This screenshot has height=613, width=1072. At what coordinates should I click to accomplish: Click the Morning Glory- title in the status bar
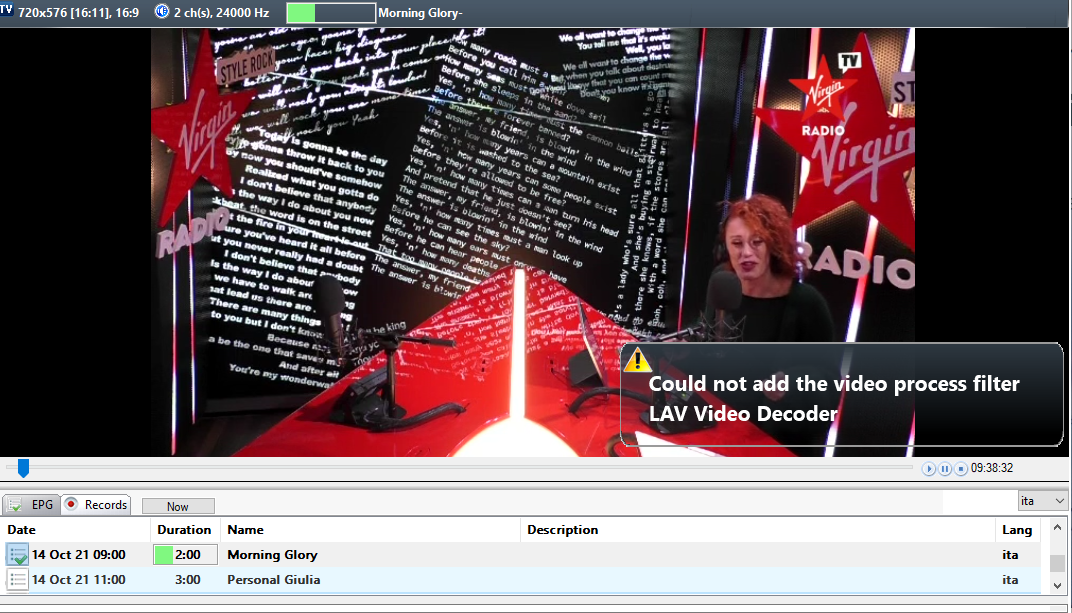420,13
